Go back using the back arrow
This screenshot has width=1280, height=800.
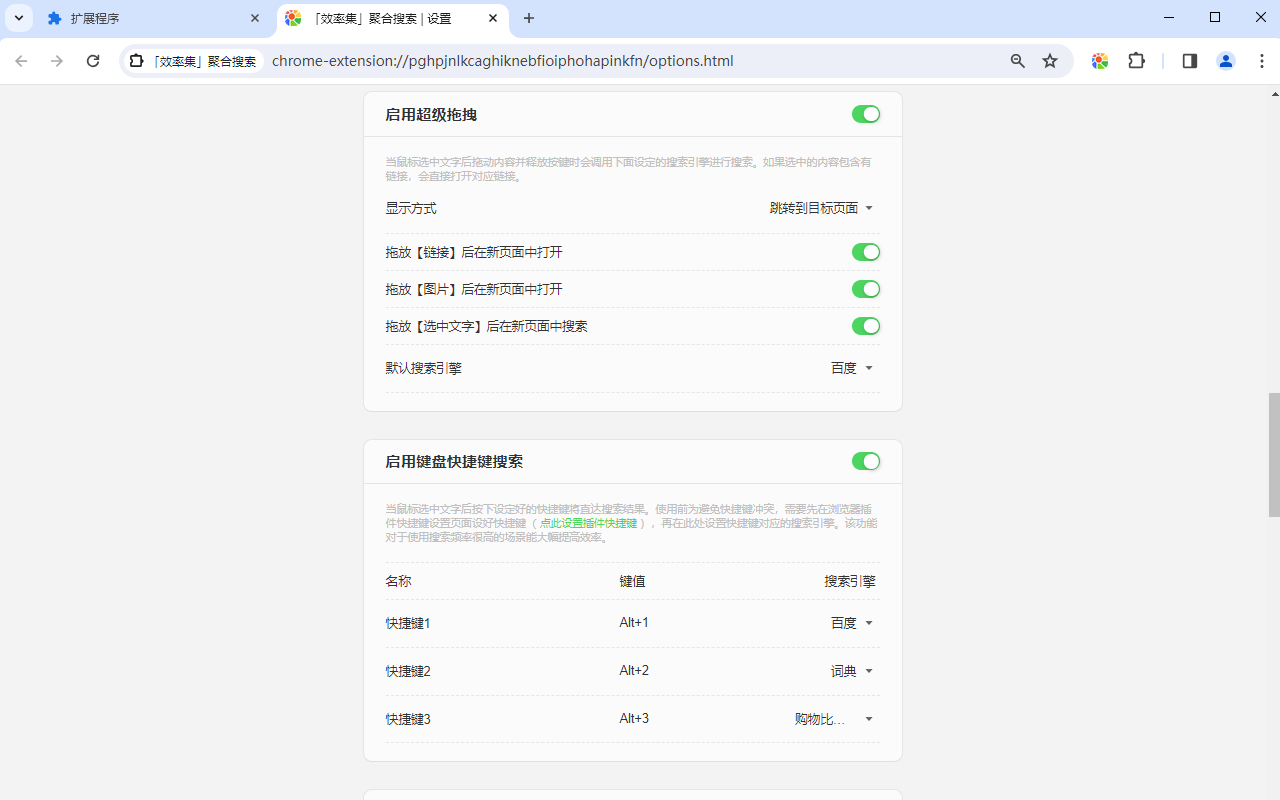pyautogui.click(x=21, y=61)
